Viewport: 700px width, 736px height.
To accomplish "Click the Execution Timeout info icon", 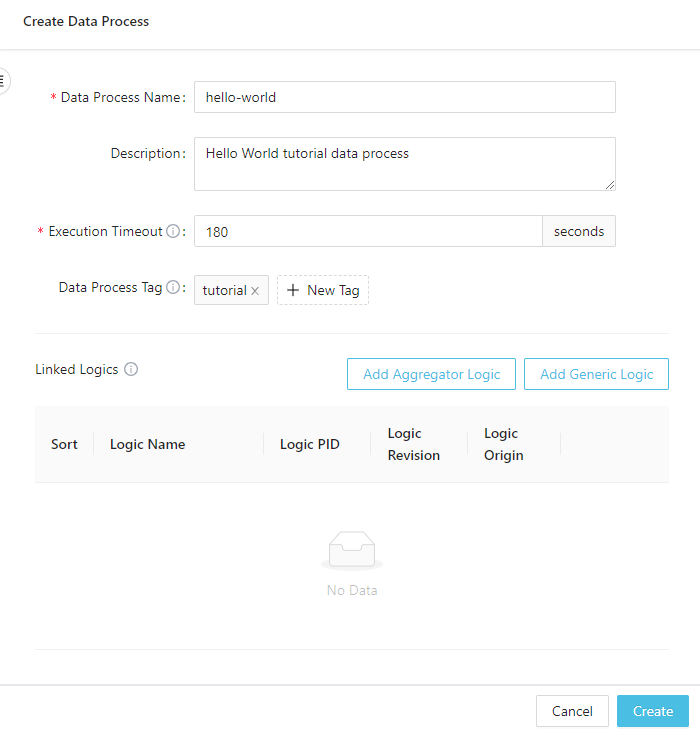I will point(173,232).
